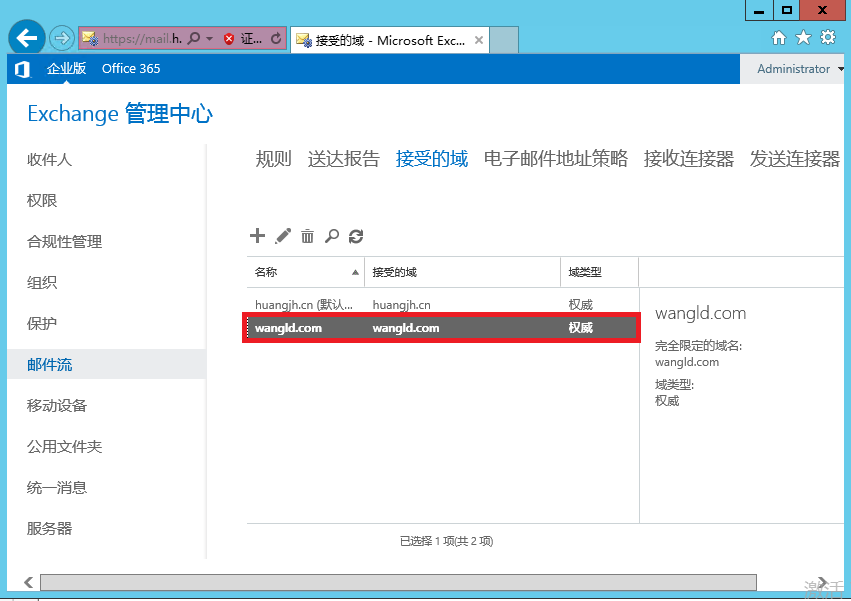Open the 接收连接器 tab
Image resolution: width=851 pixels, height=601 pixels.
tap(689, 158)
